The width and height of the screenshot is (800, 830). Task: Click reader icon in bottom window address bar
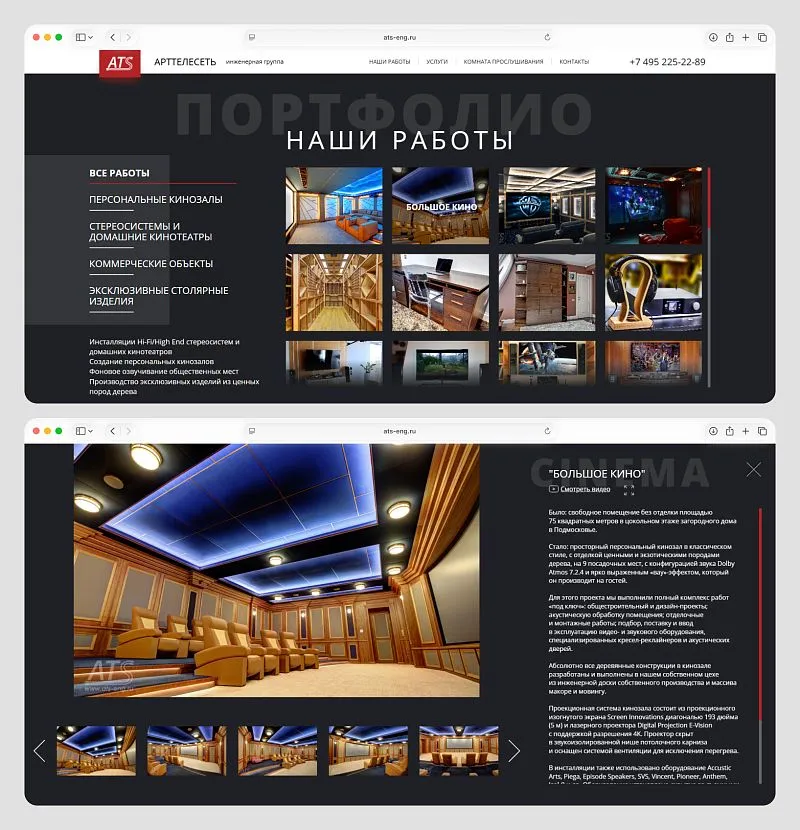click(x=252, y=431)
